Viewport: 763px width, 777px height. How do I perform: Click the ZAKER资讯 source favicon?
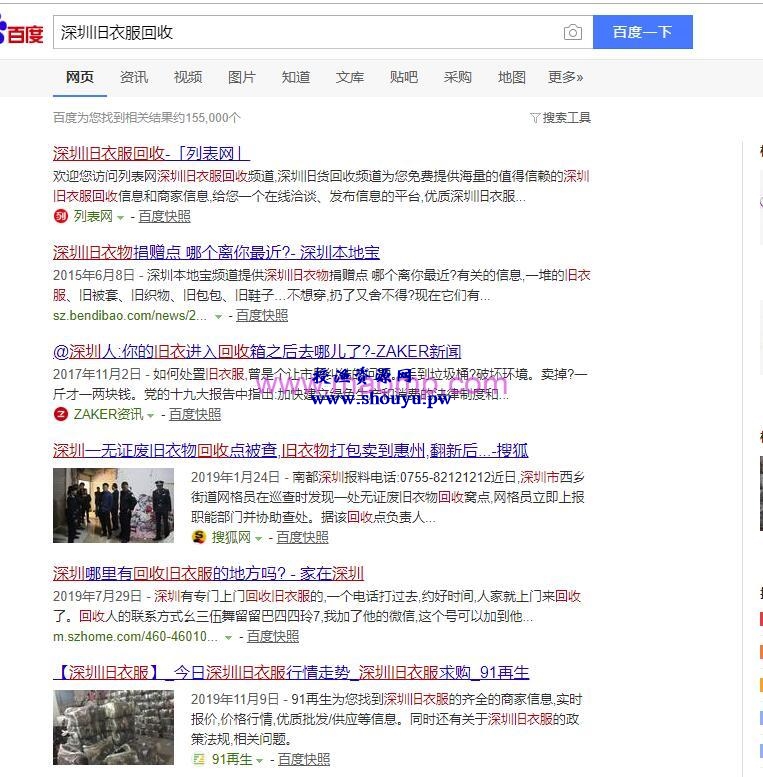[60, 414]
